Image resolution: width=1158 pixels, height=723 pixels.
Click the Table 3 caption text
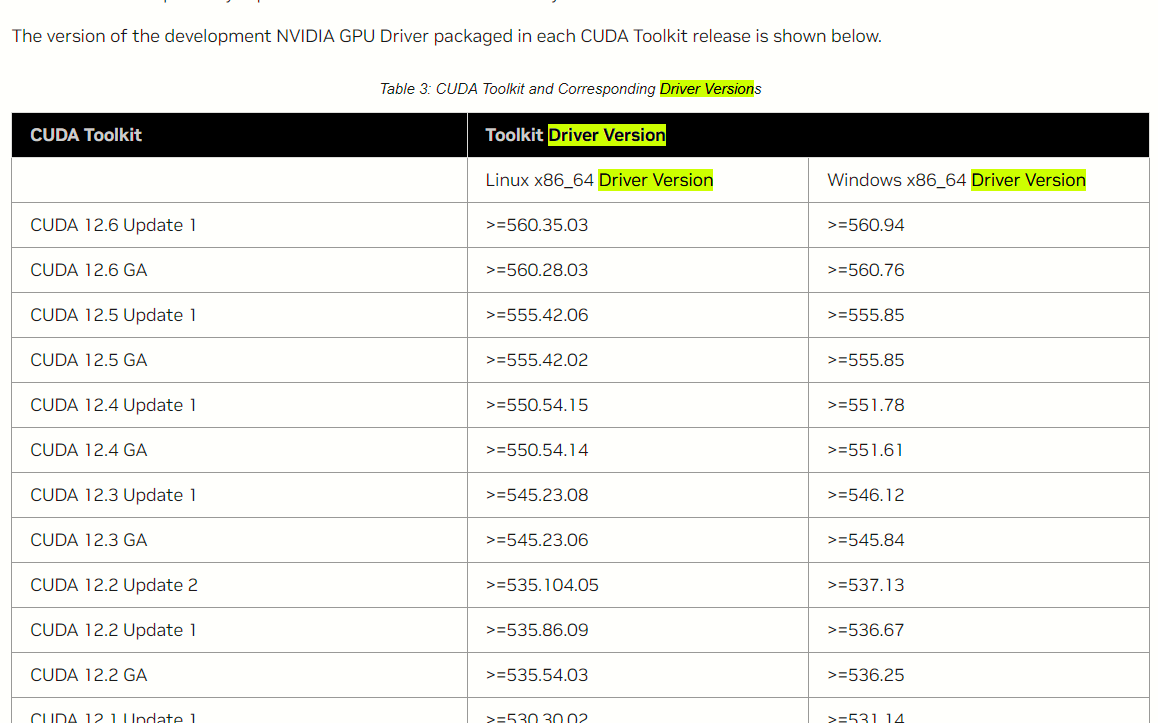570,89
